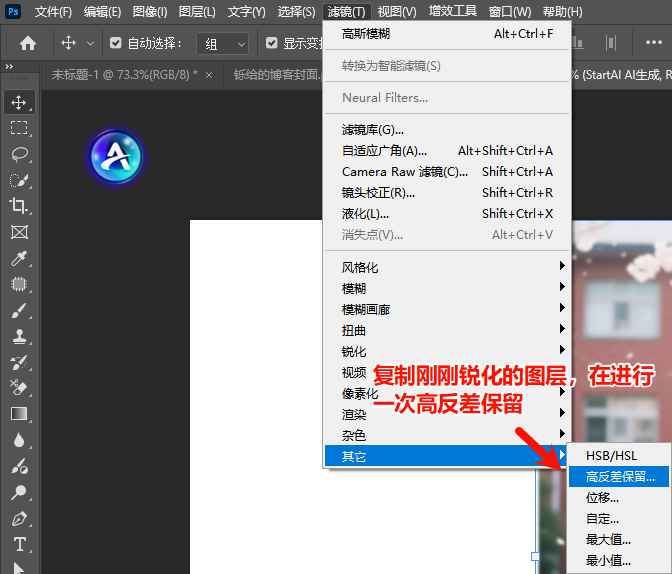The width and height of the screenshot is (672, 574).
Task: Select the Eraser tool
Action: click(x=19, y=388)
